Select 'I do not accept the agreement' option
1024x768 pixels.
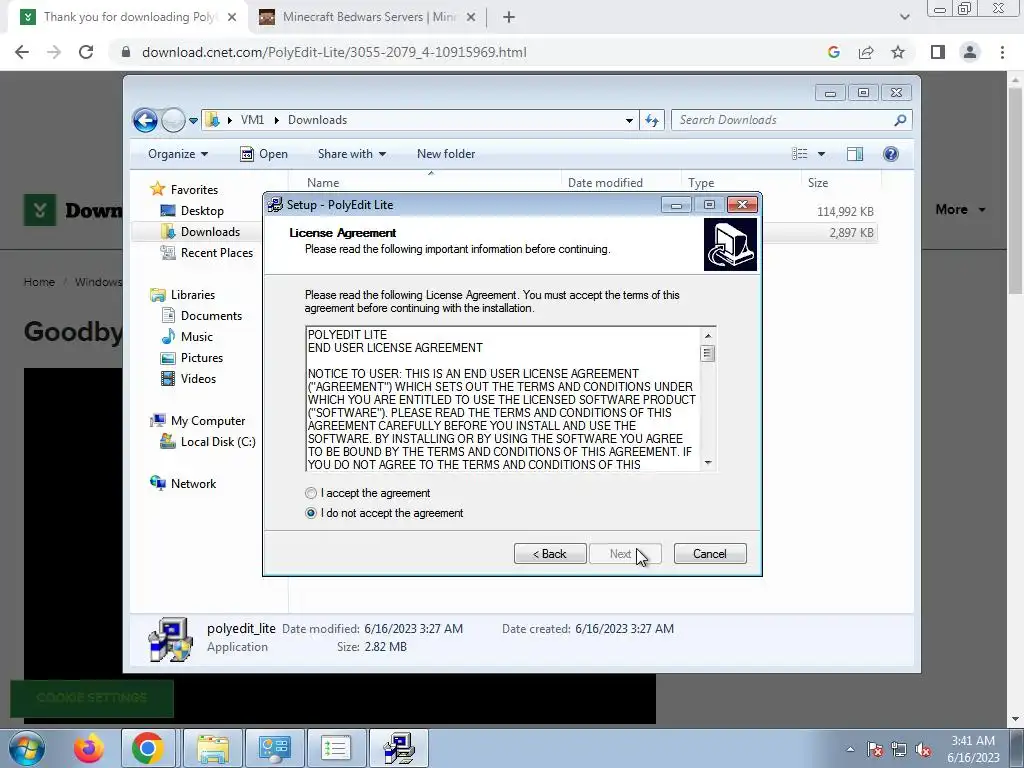311,513
